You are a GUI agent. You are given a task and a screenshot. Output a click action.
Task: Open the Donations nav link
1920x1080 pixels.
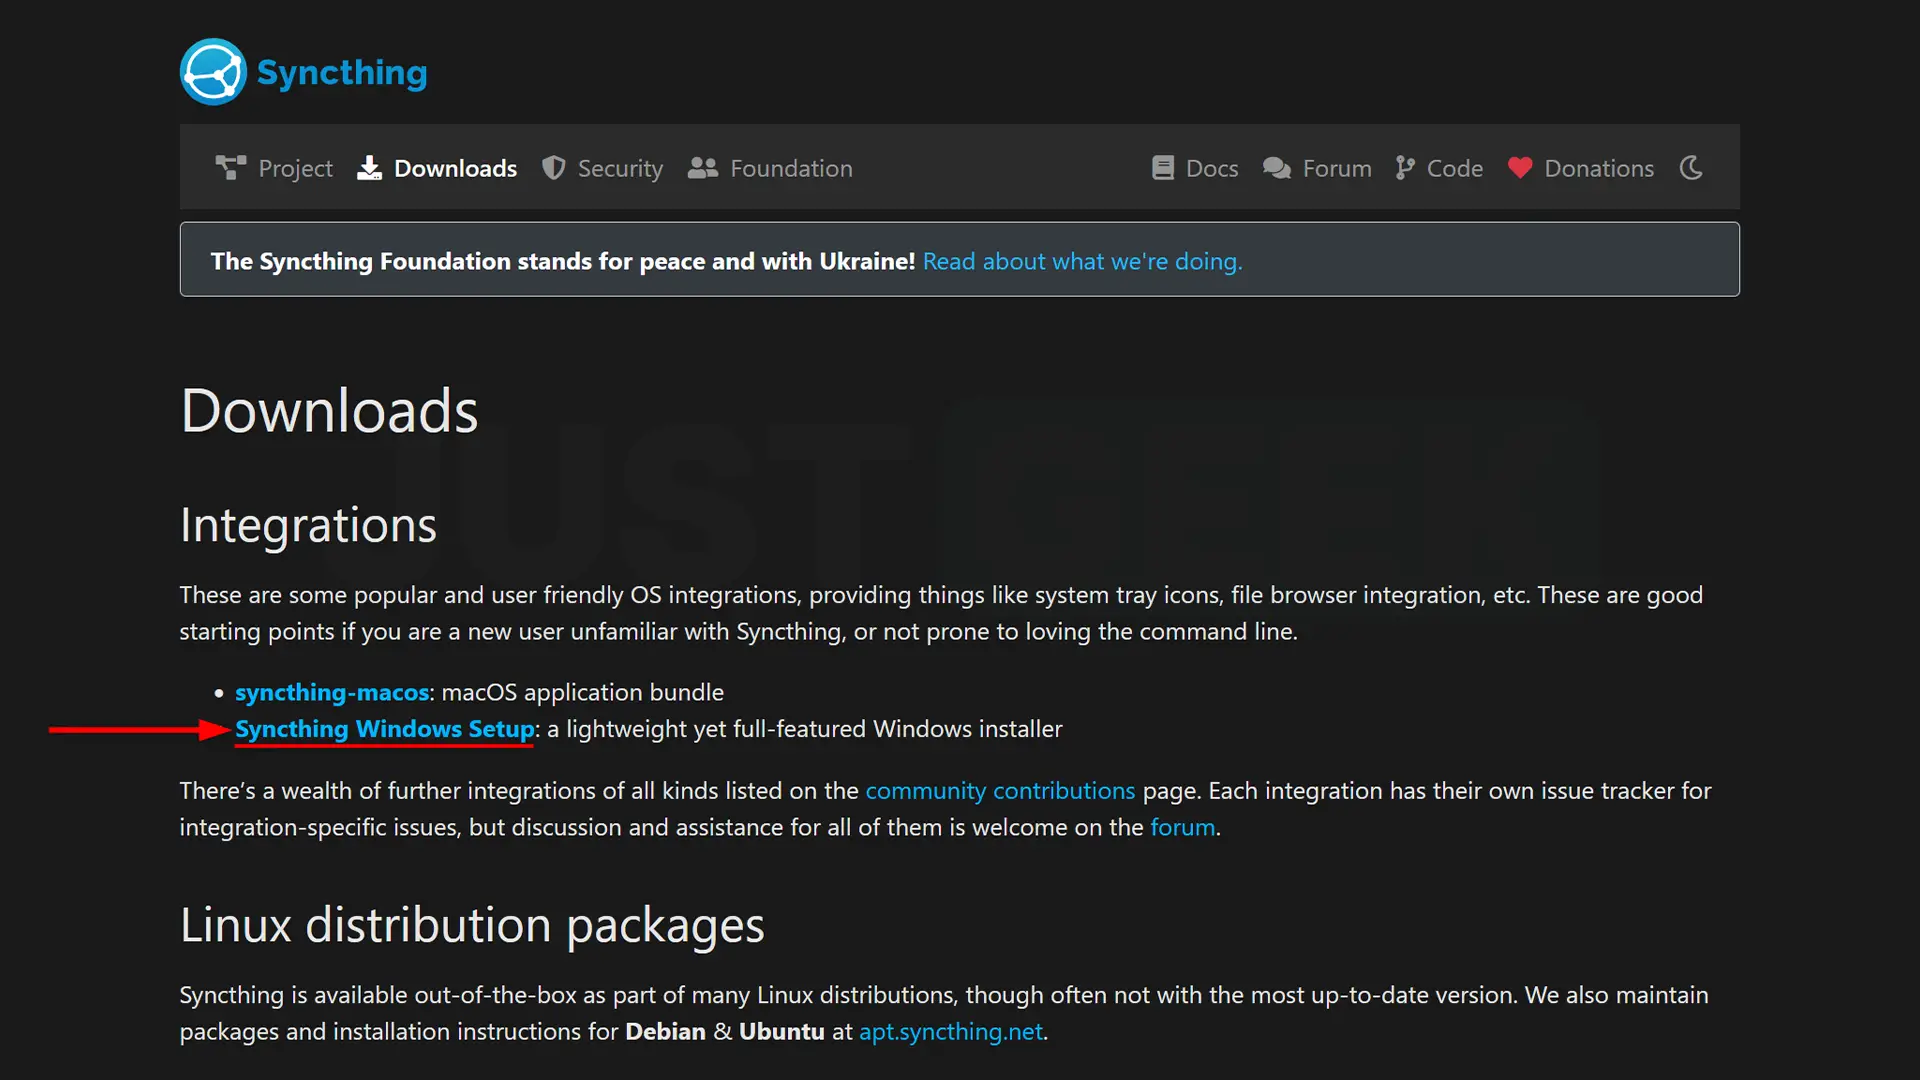pos(1599,168)
